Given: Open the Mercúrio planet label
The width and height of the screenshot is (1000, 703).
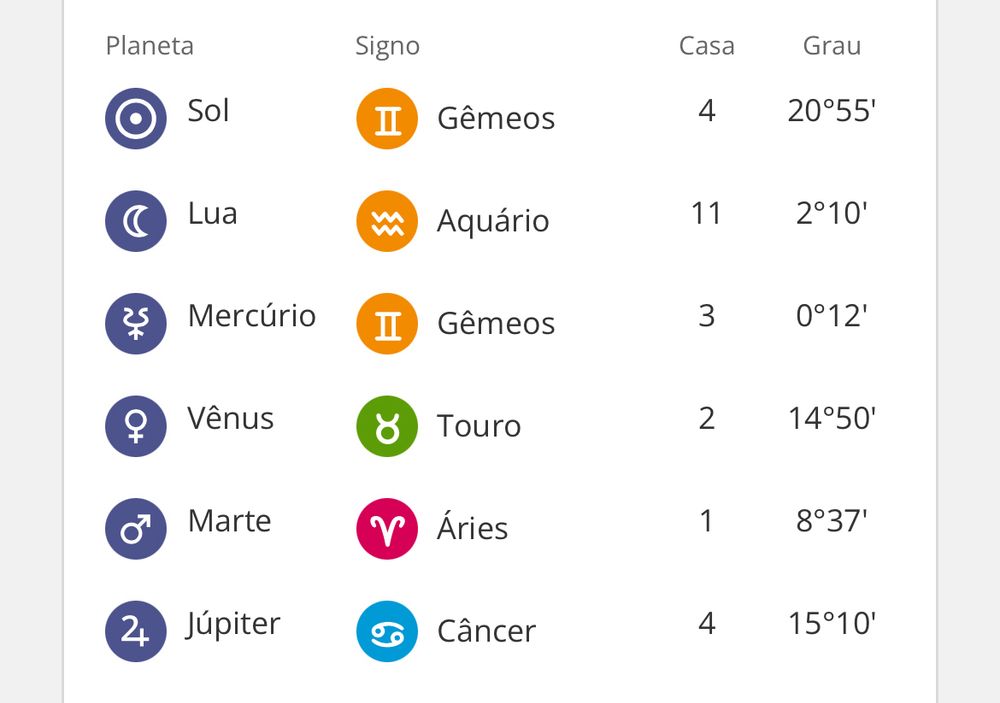Looking at the screenshot, I should 252,316.
